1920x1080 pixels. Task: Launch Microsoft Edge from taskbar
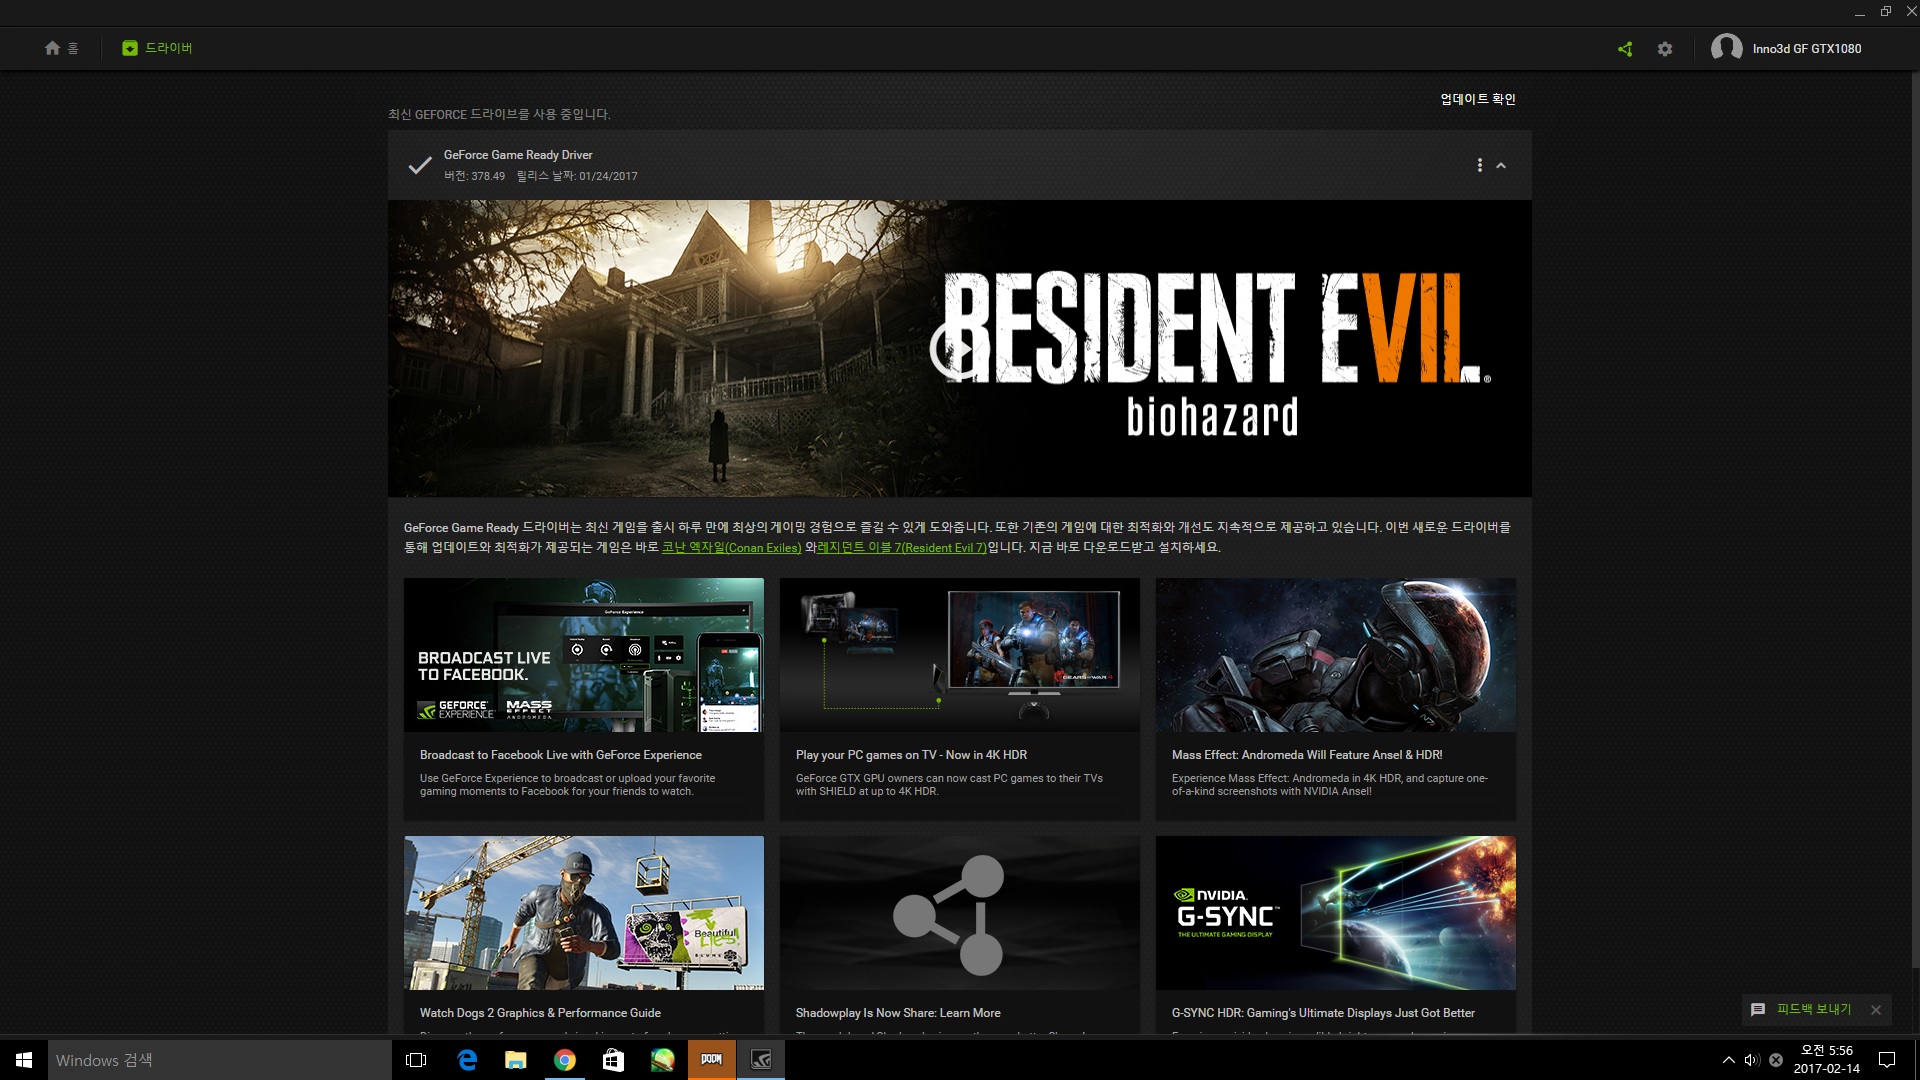tap(467, 1060)
